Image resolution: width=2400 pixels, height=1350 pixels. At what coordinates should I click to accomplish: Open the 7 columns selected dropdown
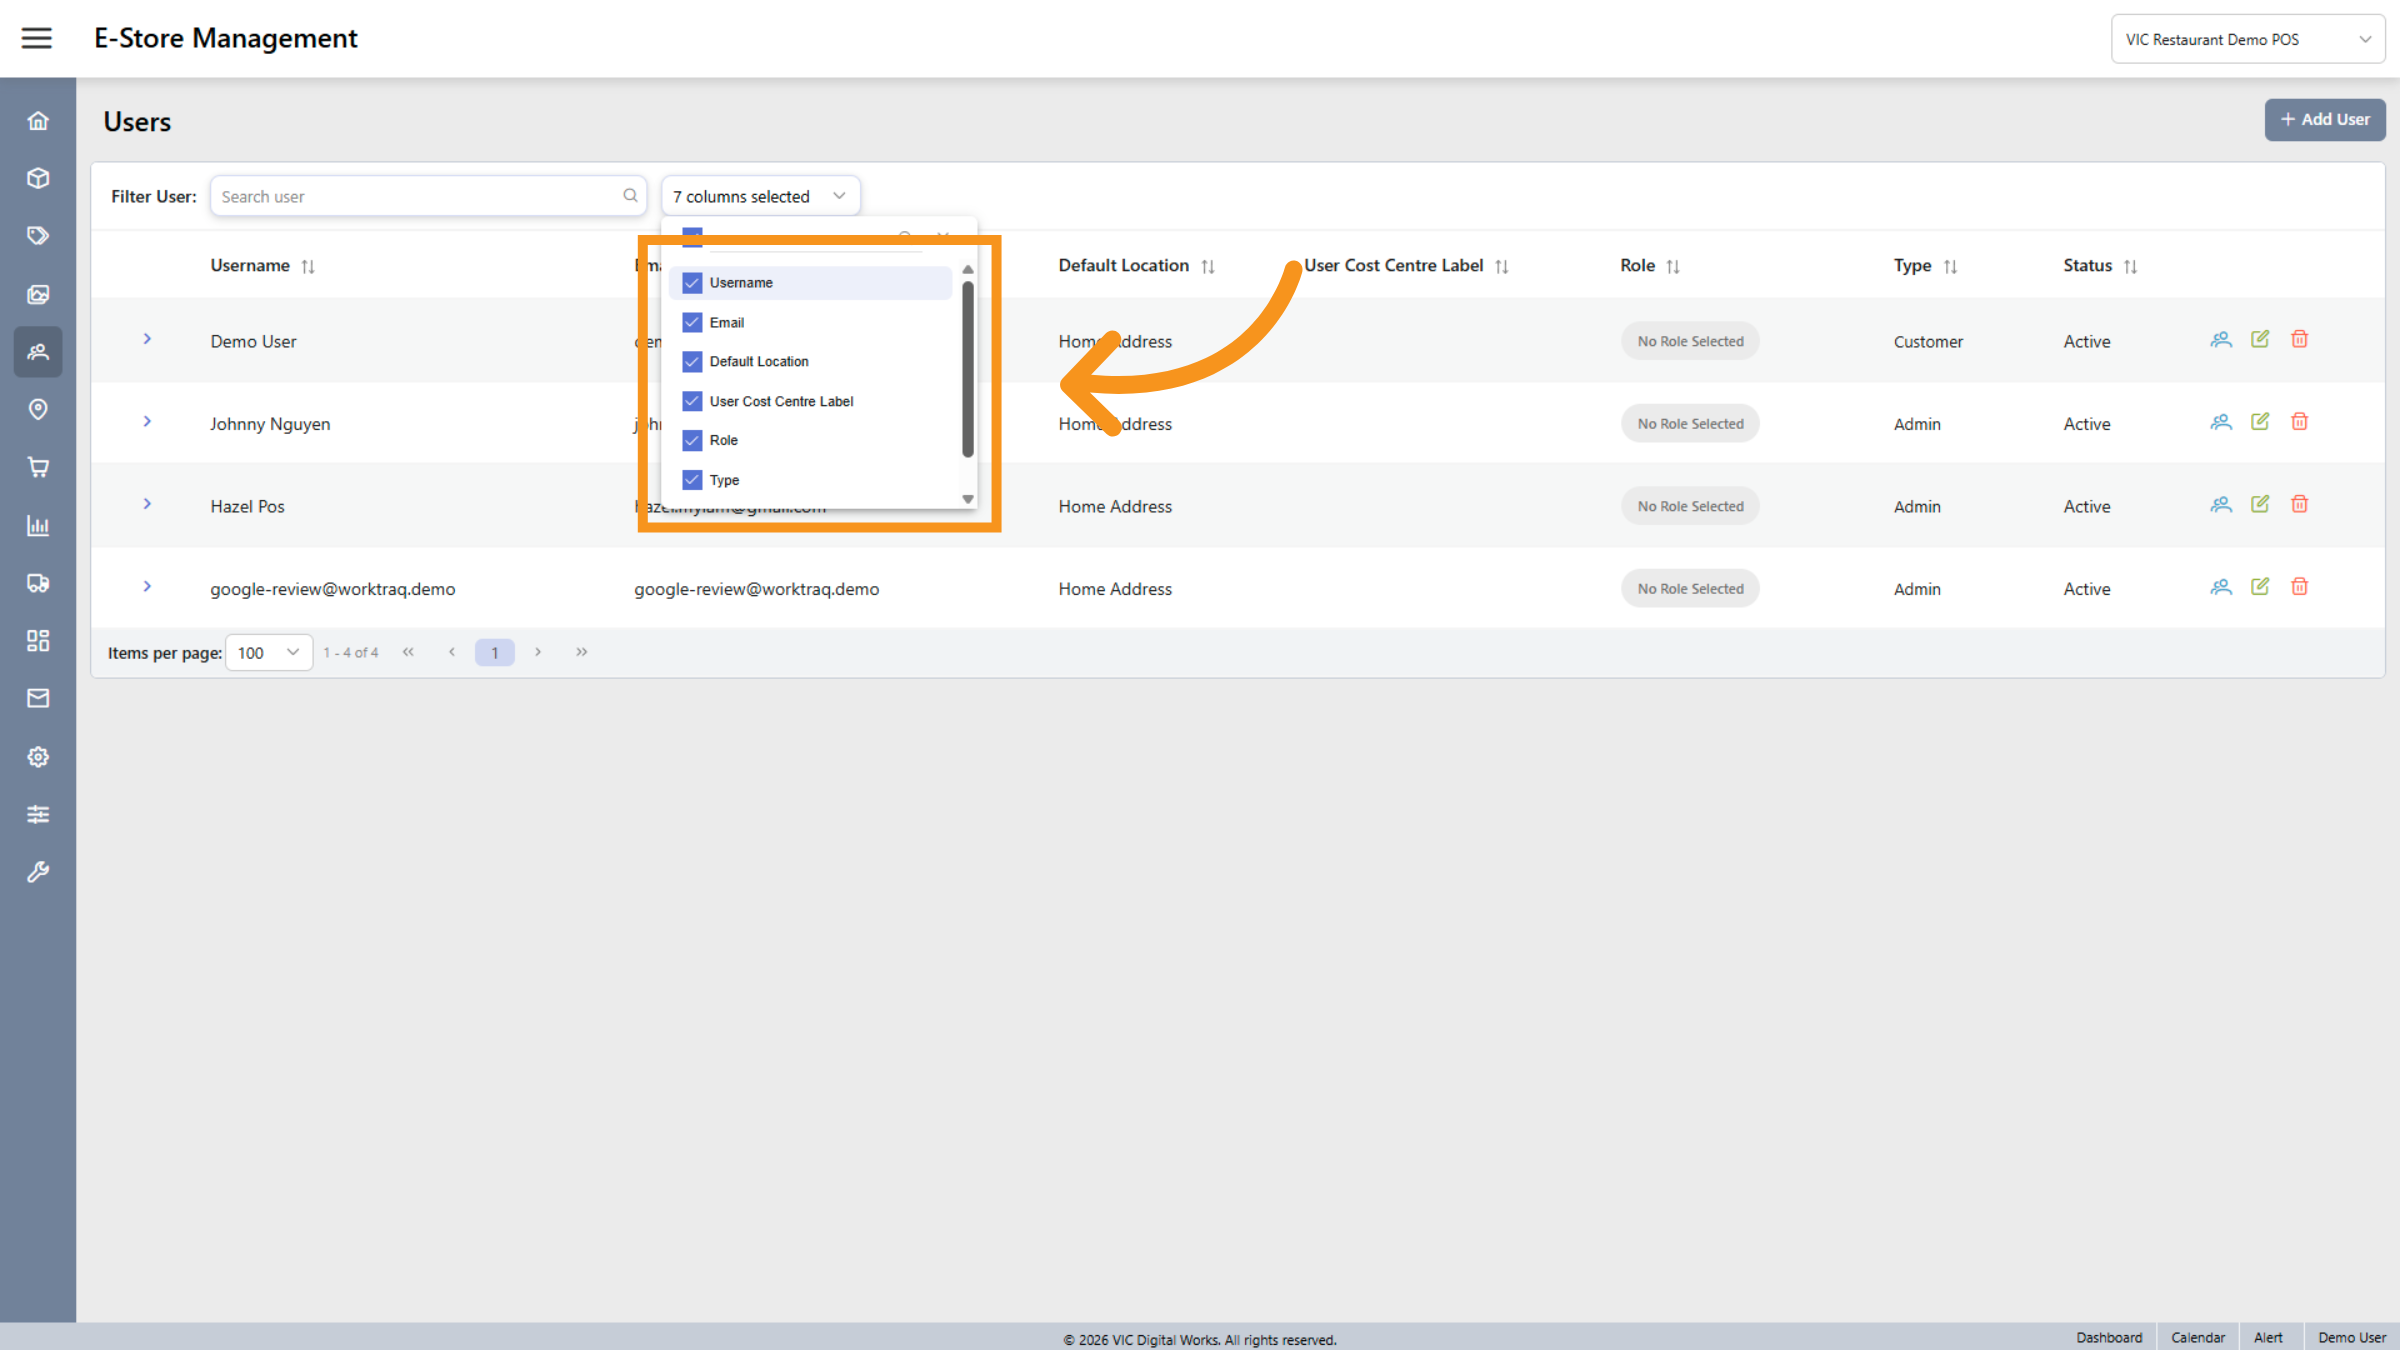point(760,195)
